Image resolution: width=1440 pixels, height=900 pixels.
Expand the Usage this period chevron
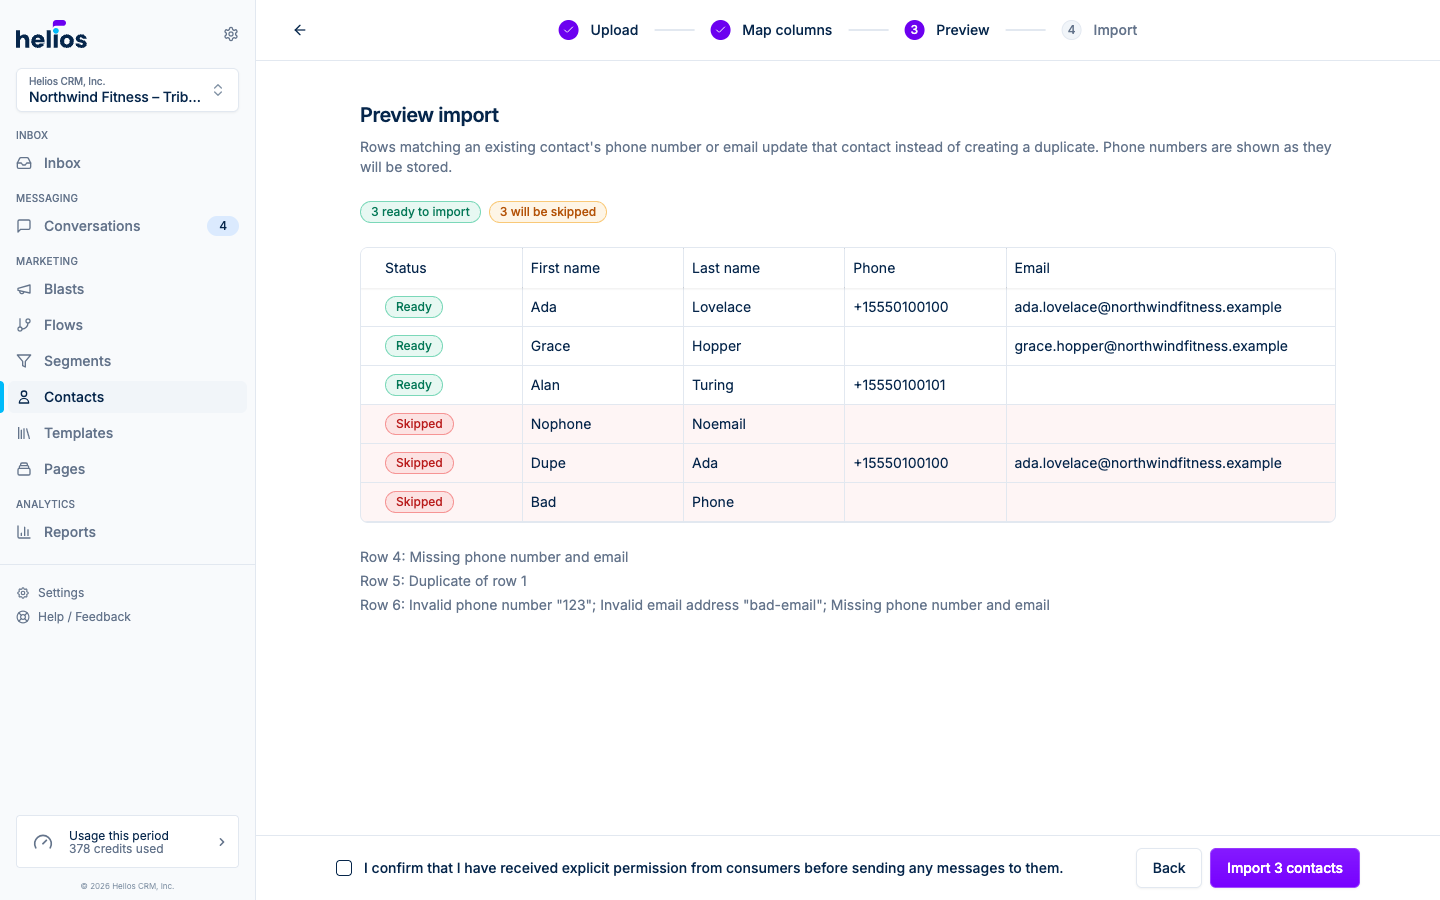[x=222, y=842]
